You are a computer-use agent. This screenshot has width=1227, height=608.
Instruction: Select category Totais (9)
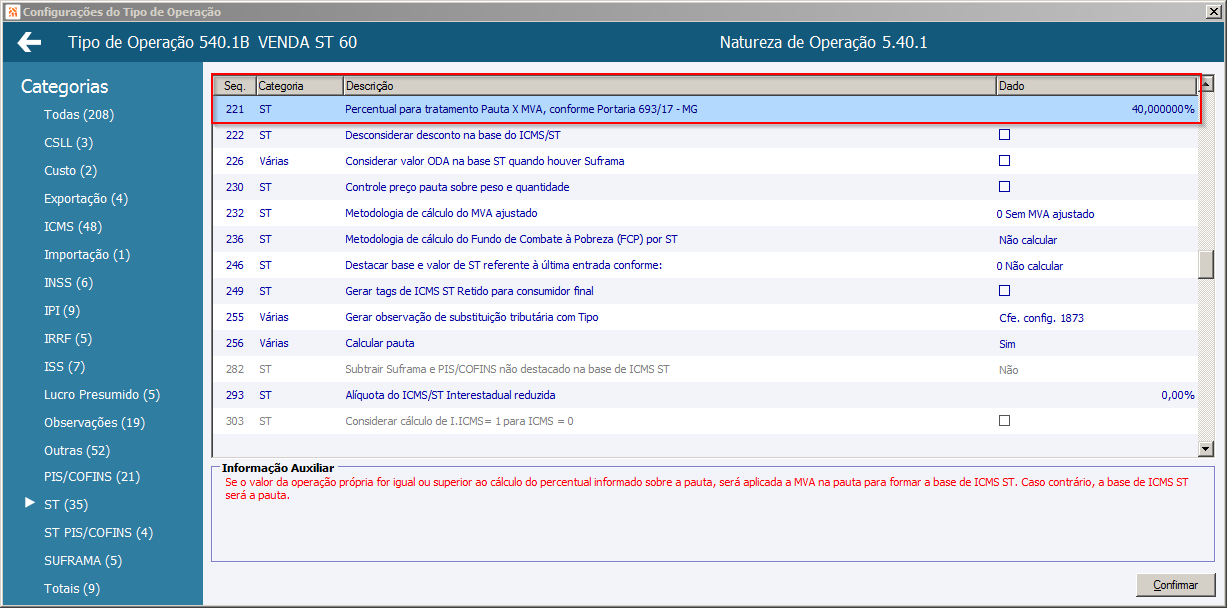(x=72, y=589)
